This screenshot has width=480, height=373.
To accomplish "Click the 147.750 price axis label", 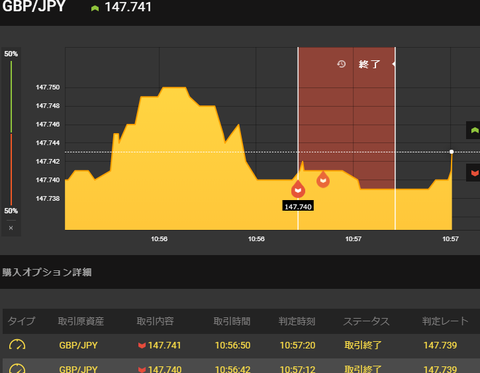I will pos(48,87).
